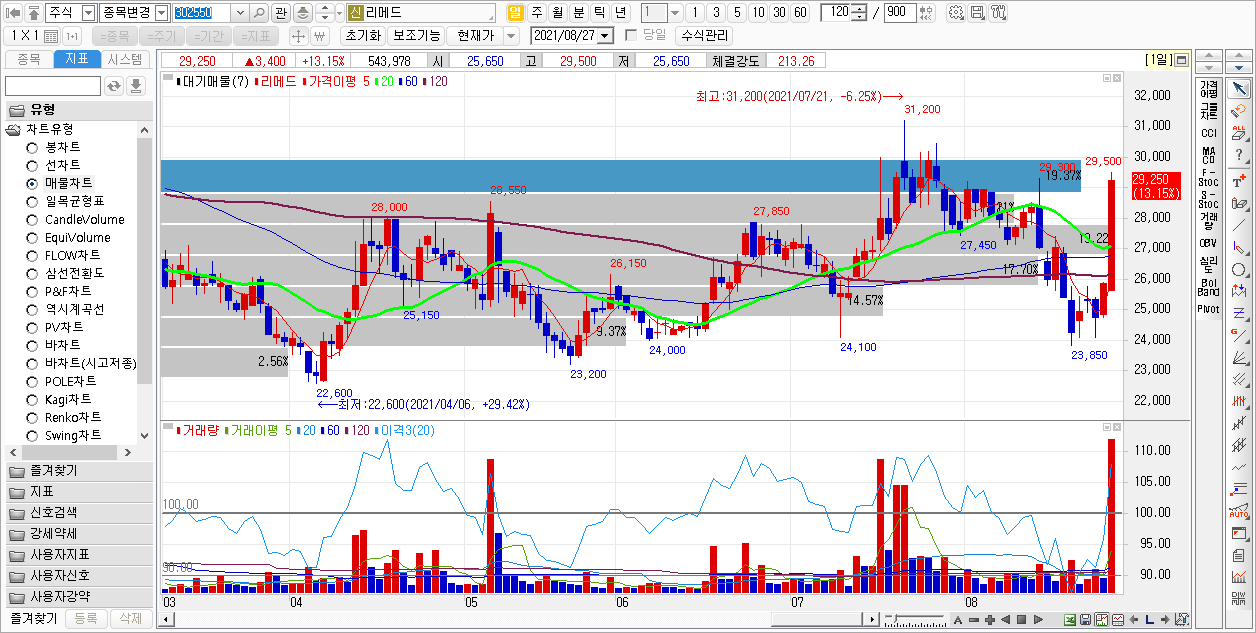Switch to the 시스템 tab
Viewport: 1256px width, 633px height.
click(126, 59)
